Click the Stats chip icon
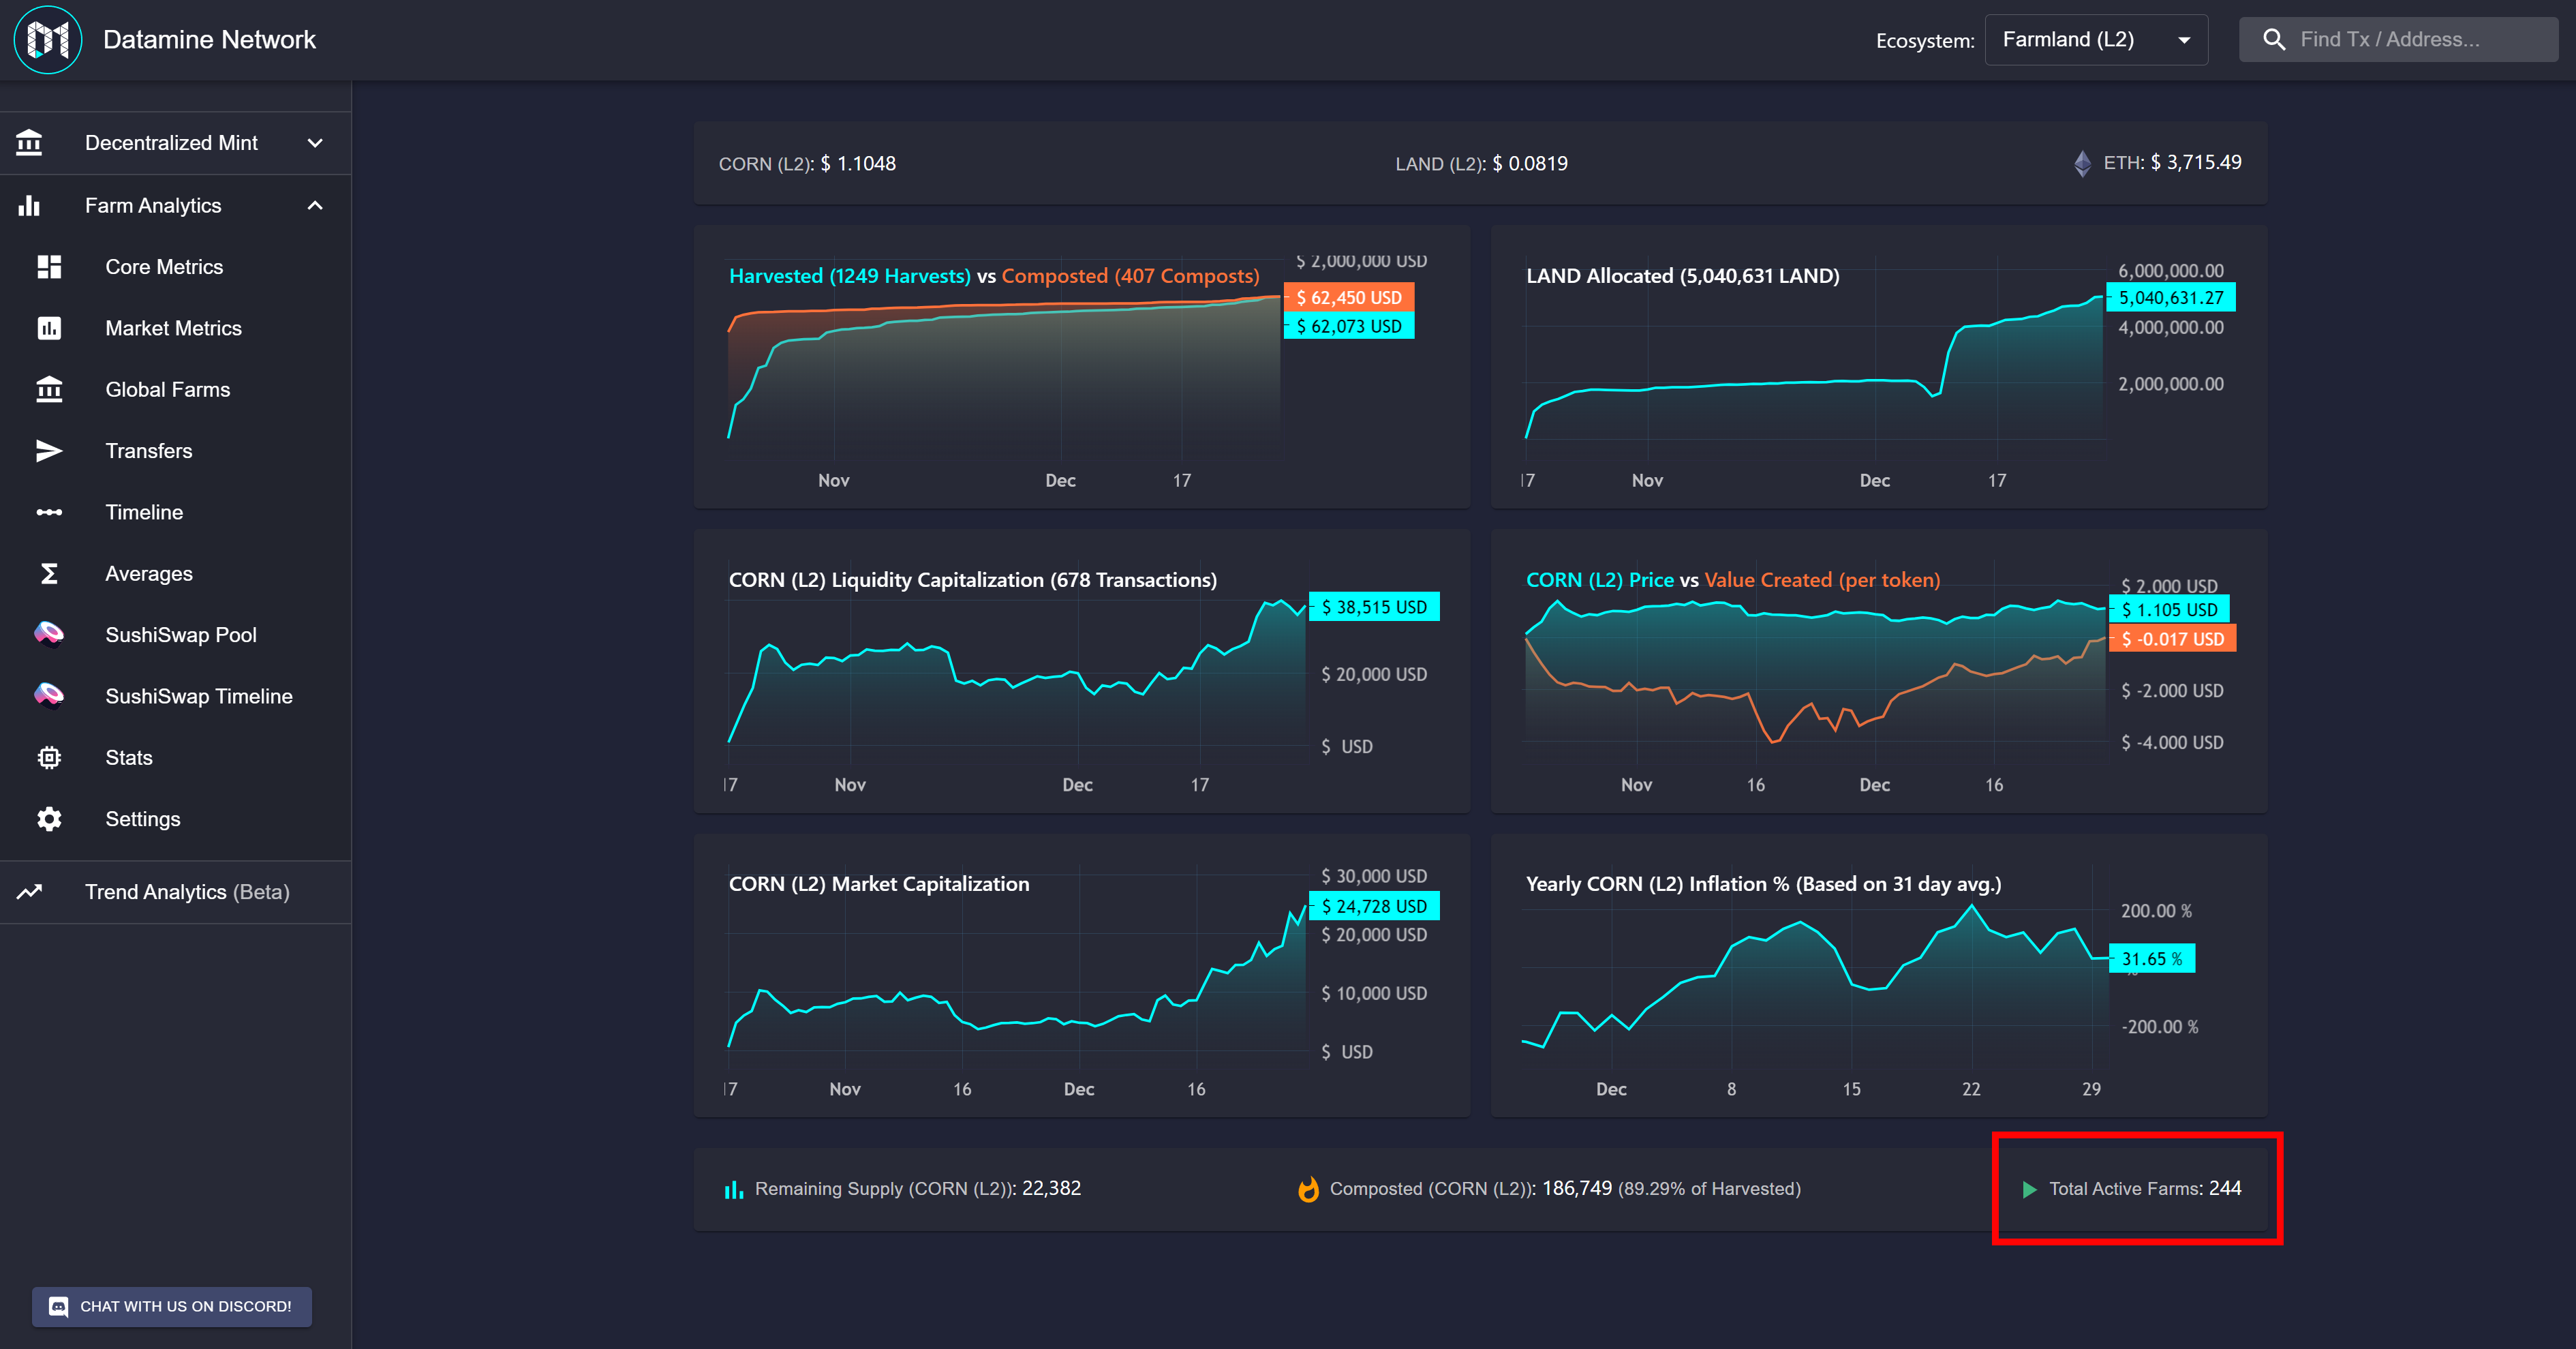2576x1349 pixels. click(x=49, y=758)
